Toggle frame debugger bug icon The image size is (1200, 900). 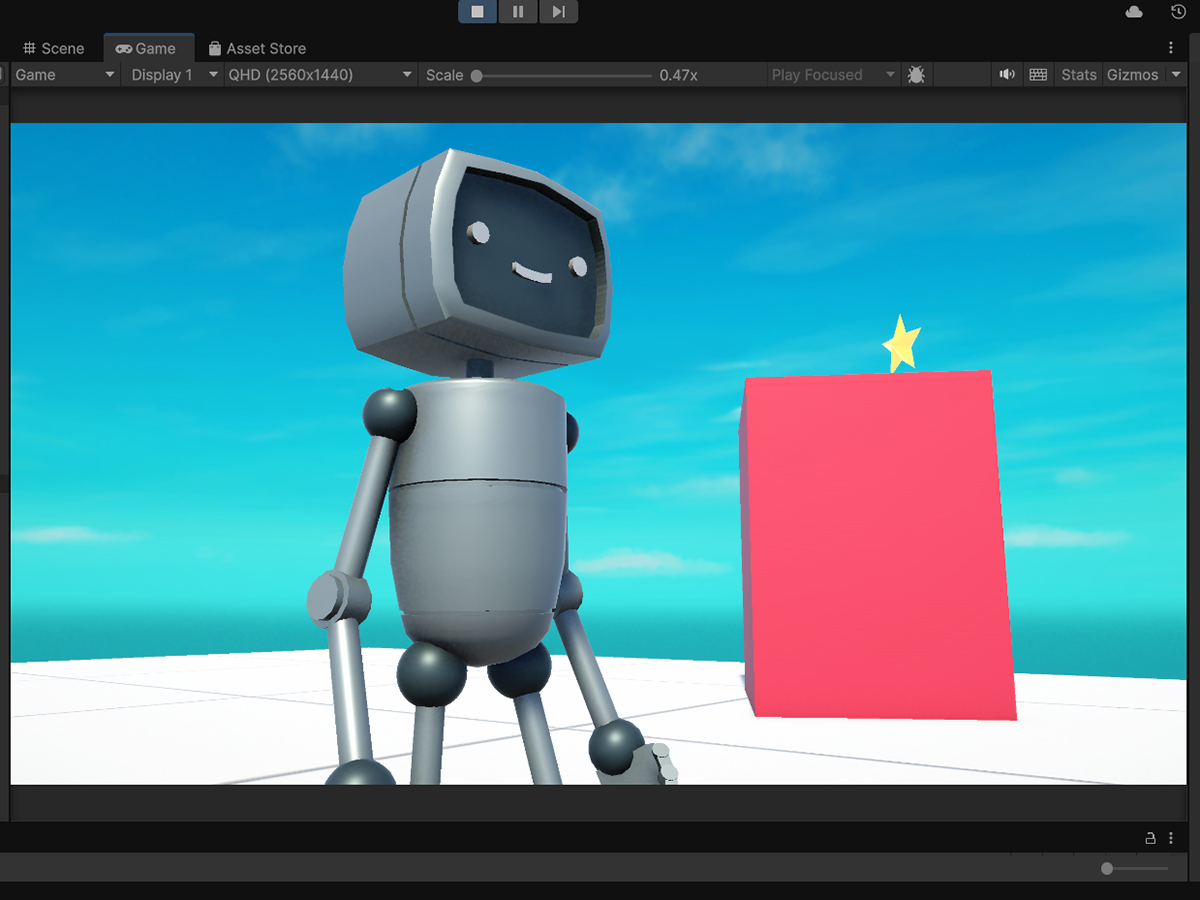915,75
